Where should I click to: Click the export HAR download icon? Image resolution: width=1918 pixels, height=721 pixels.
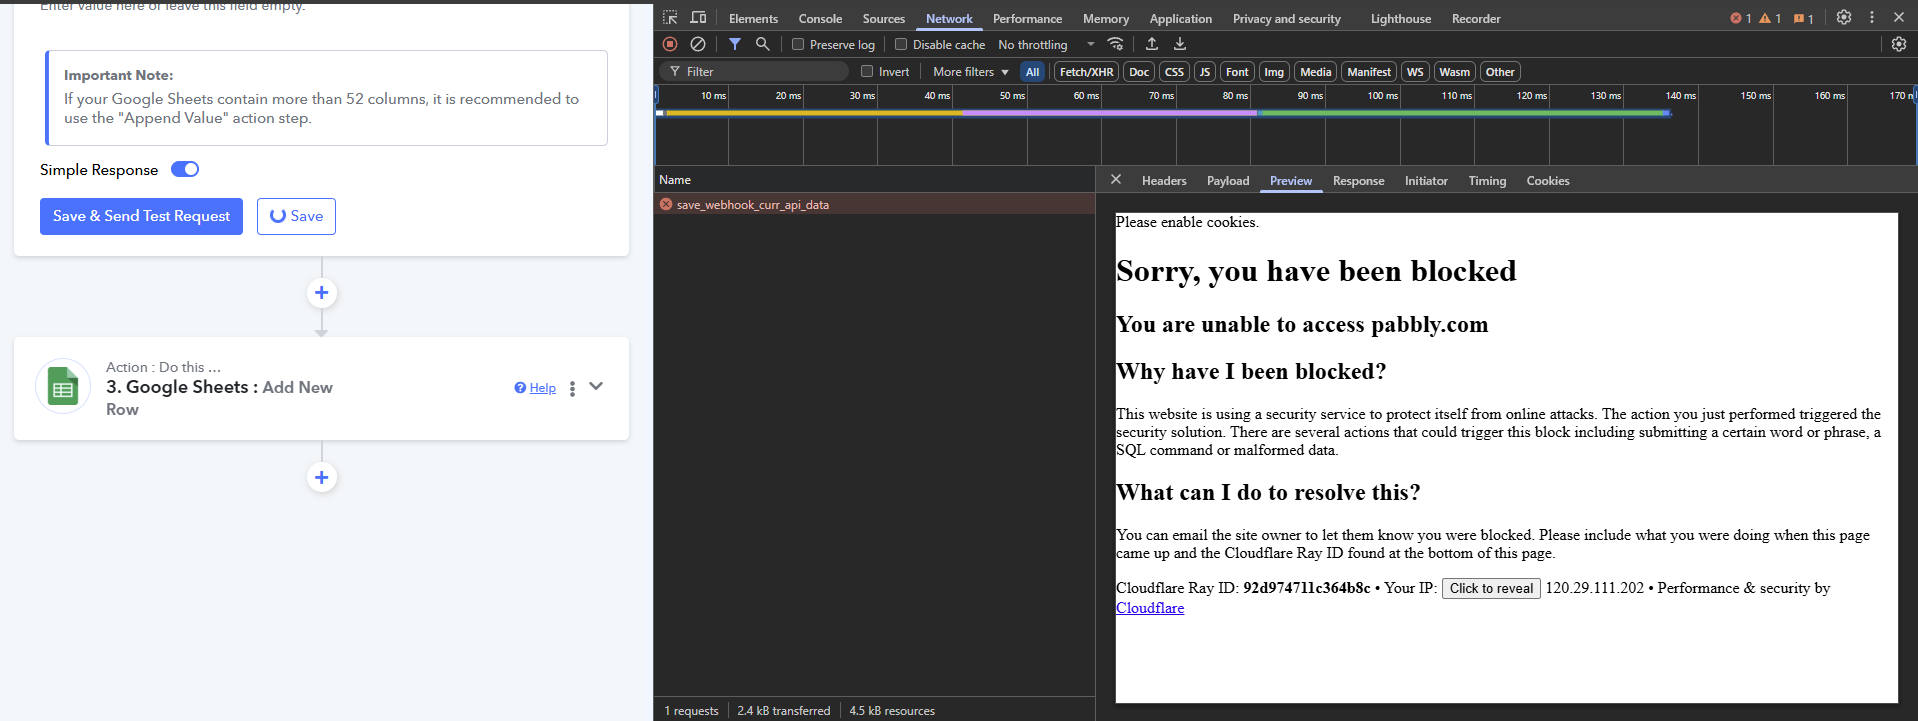pyautogui.click(x=1180, y=44)
